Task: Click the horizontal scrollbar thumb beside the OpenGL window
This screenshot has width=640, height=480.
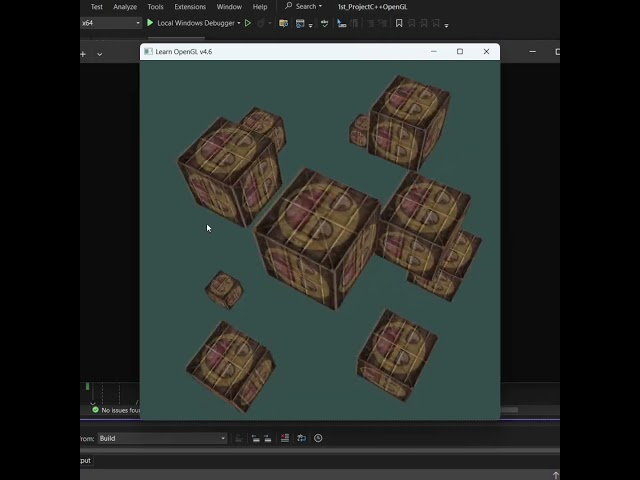Action: click(x=510, y=410)
